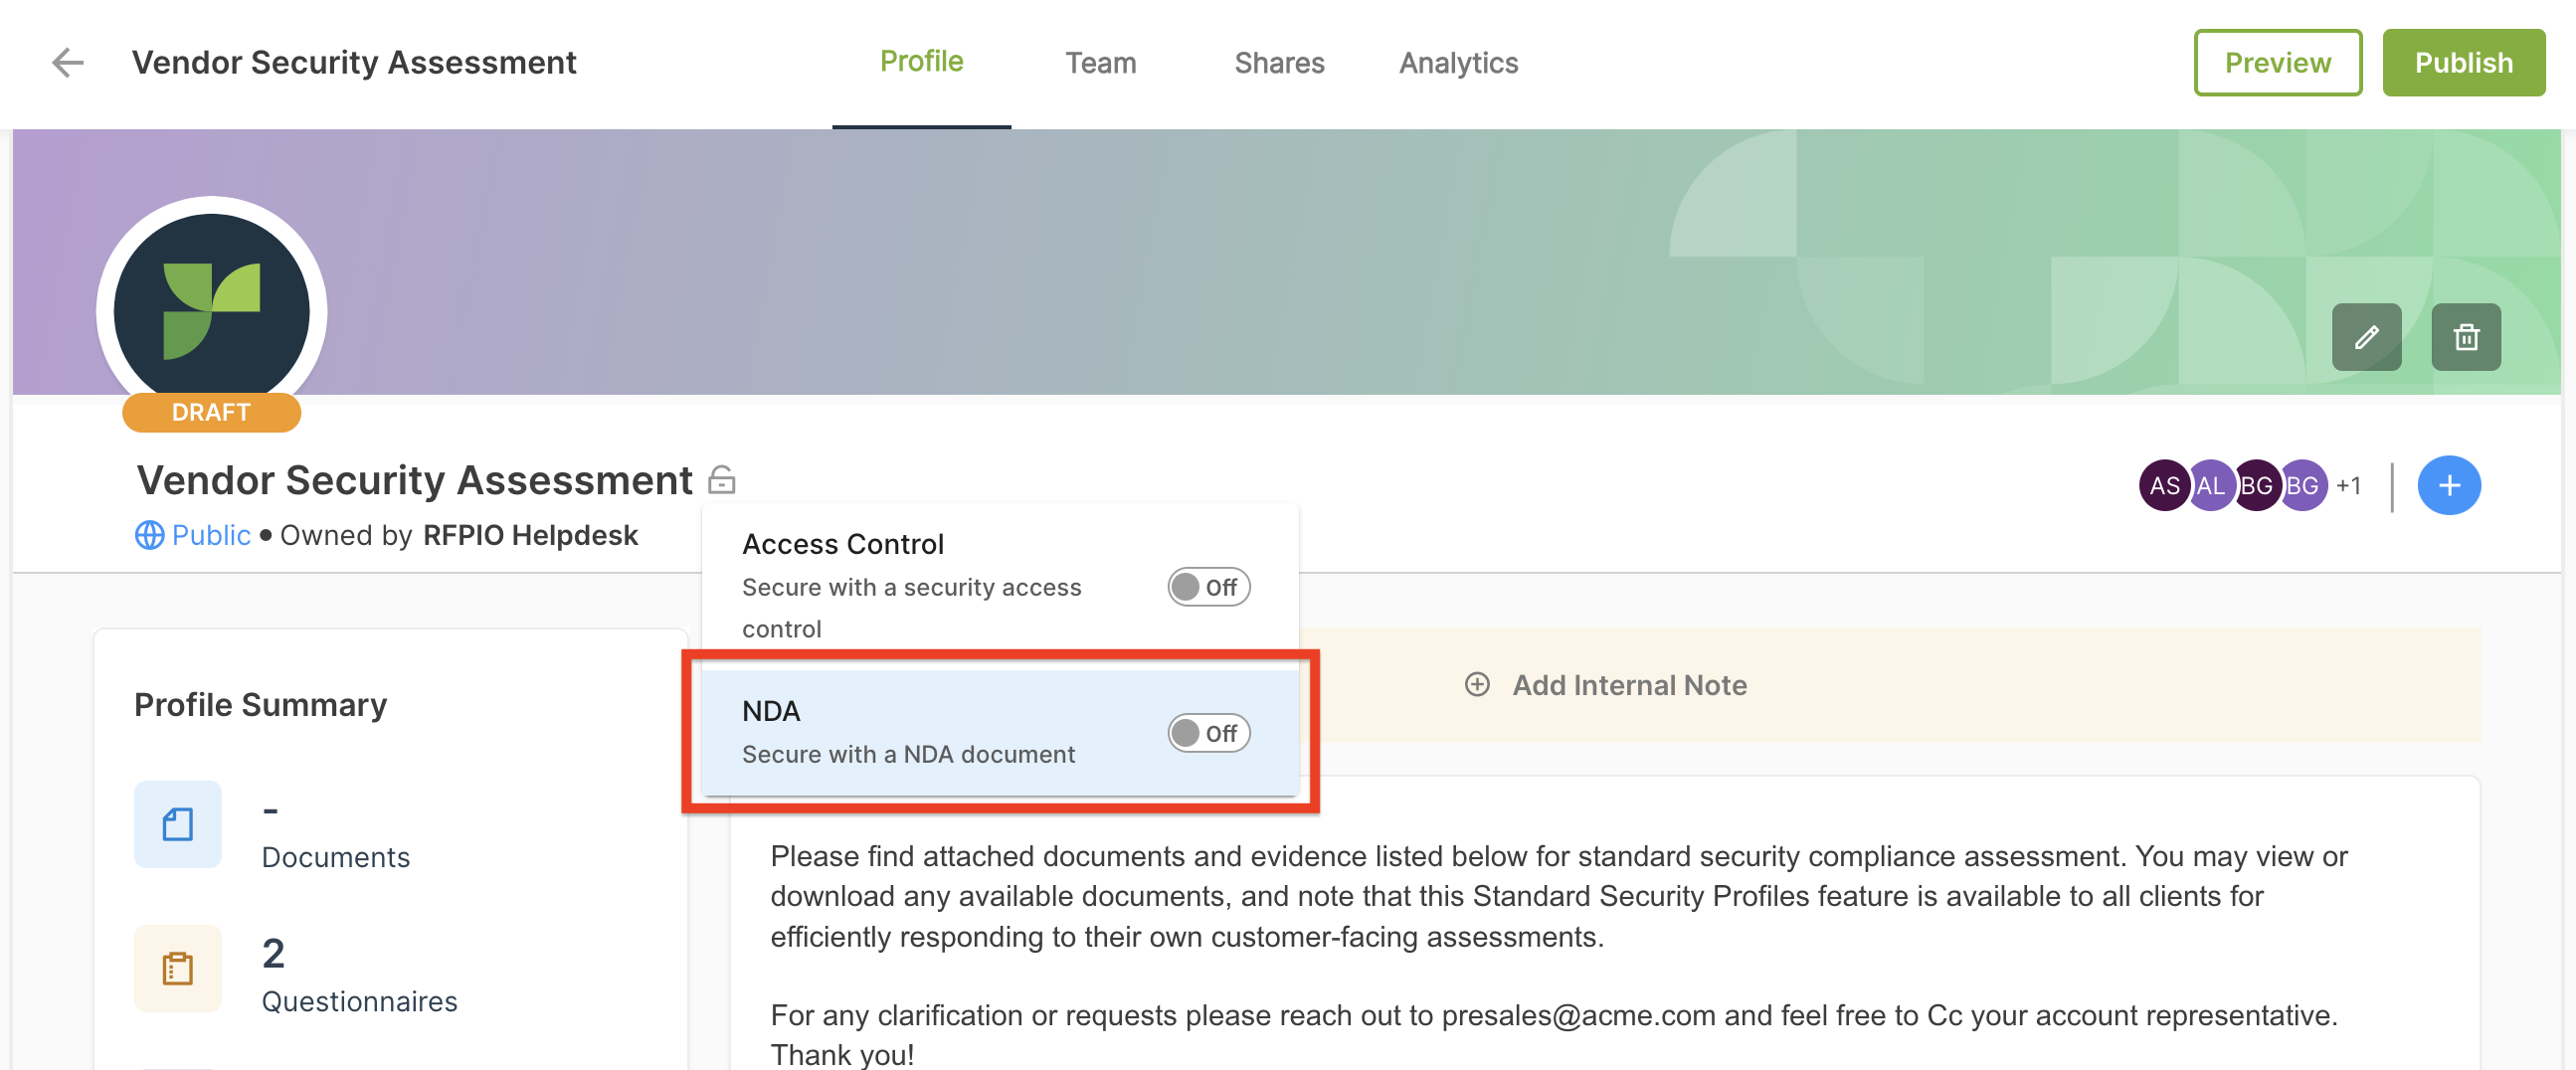Click the Documents icon in Profile Summary
Viewport: 2576px width, 1070px height.
point(178,824)
